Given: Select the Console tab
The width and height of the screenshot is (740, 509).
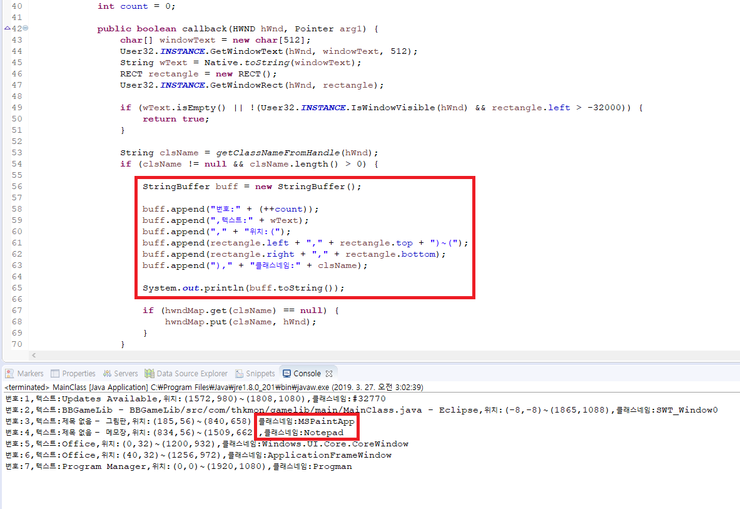Looking at the screenshot, I should (x=300, y=373).
